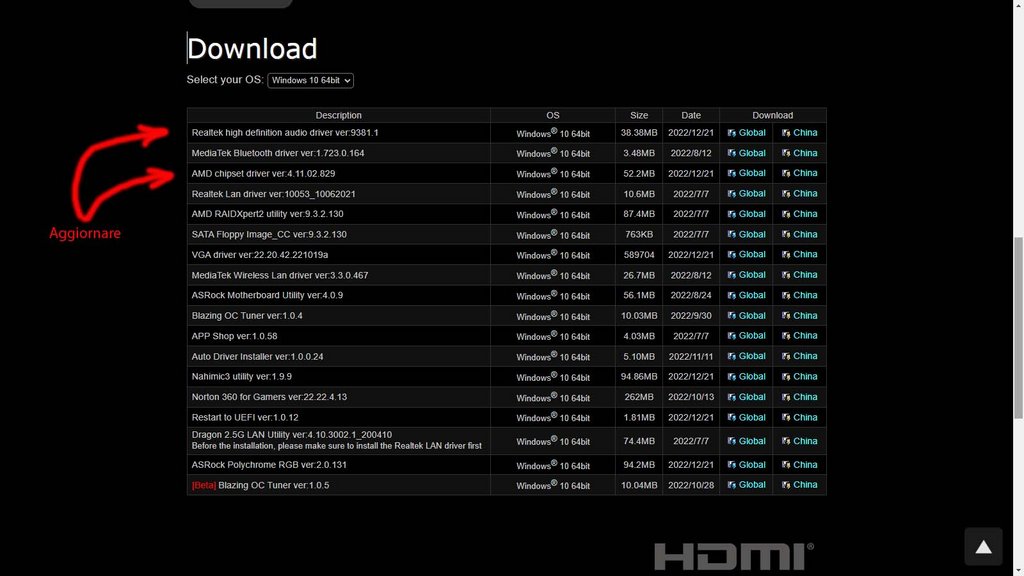Click date '2022/11/11' for Auto Driver Installer

pyautogui.click(x=691, y=357)
